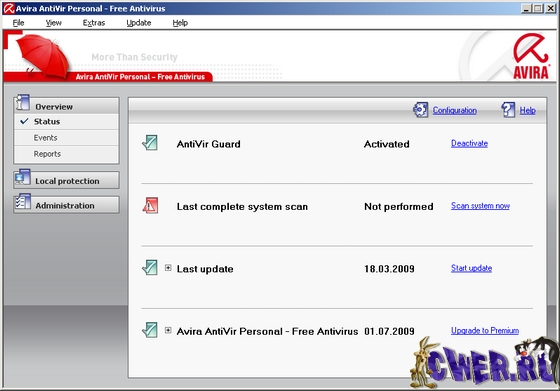This screenshot has height=391, width=560.
Task: Open the Configuration link
Action: [455, 110]
